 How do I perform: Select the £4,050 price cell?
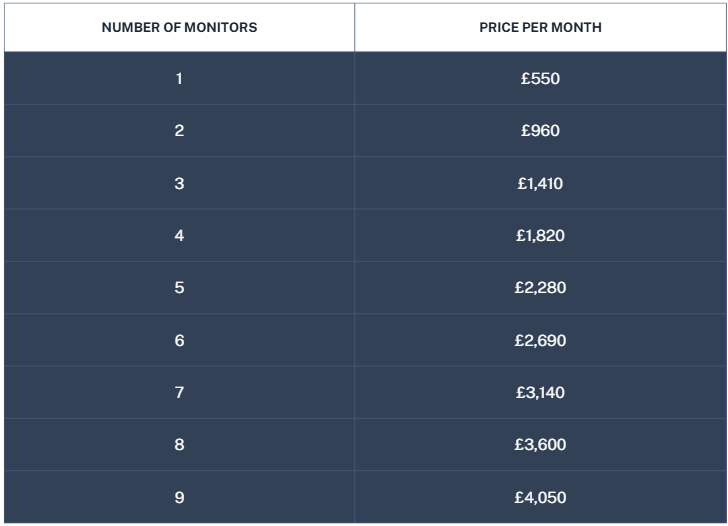(540, 497)
